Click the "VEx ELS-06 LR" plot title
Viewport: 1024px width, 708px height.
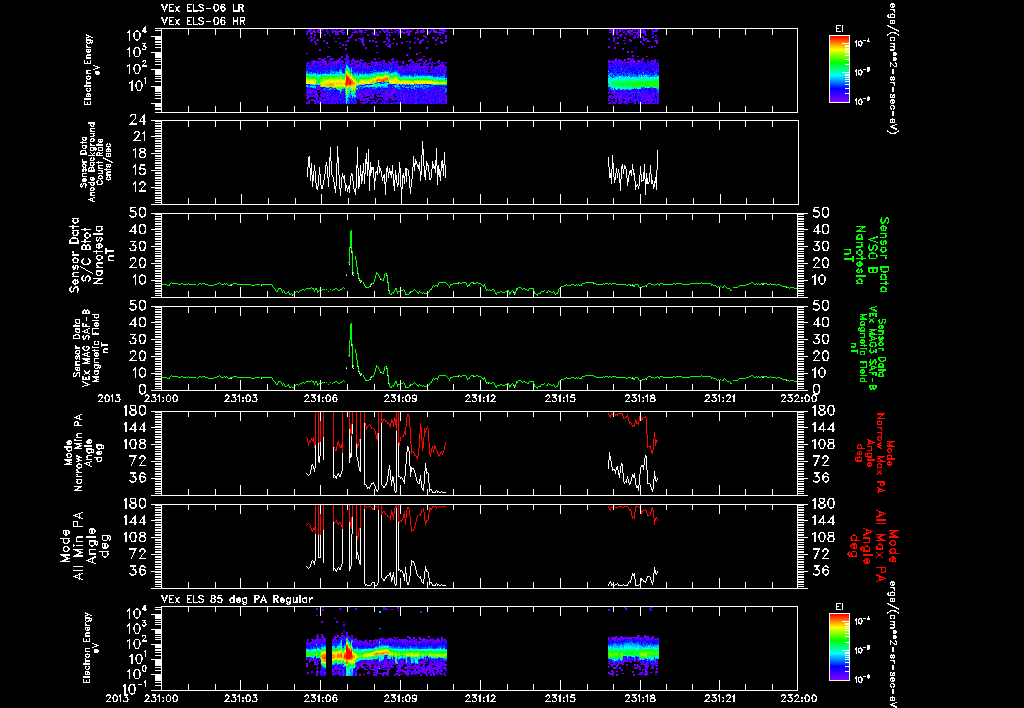coord(203,8)
